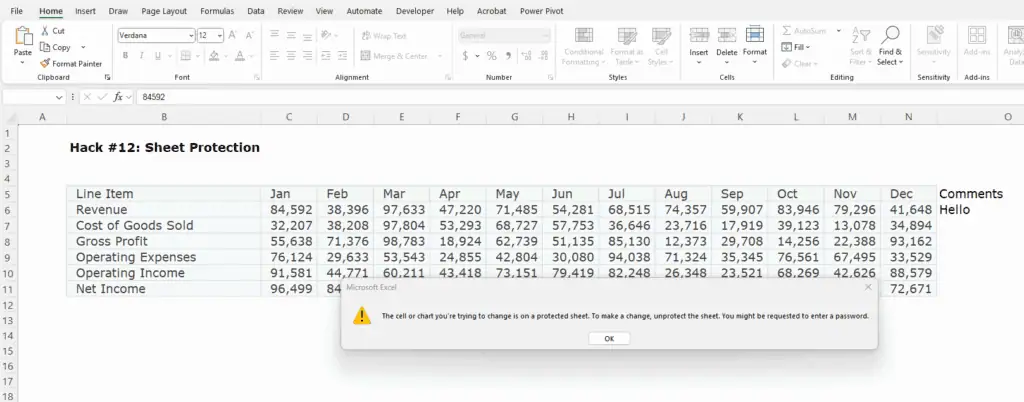Screen dimensions: 1024x402
Task: Toggle Middle Align
Action: coord(291,35)
